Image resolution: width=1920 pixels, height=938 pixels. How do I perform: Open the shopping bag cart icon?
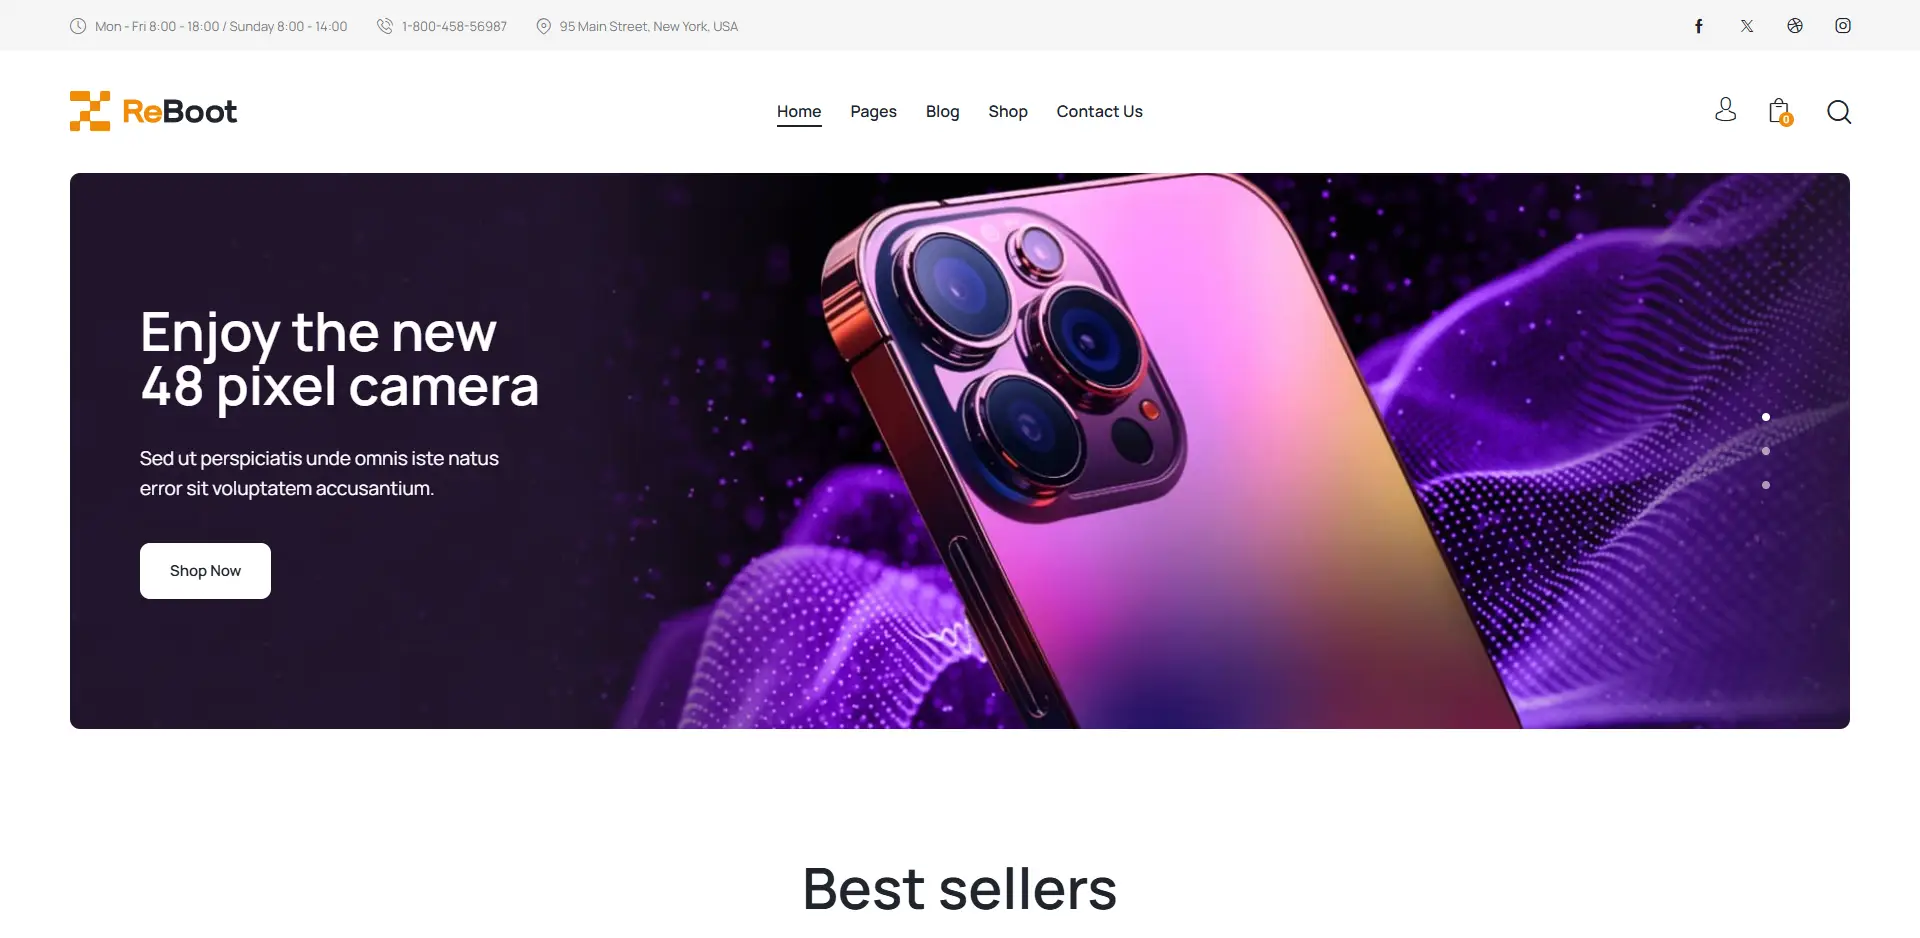click(1780, 111)
